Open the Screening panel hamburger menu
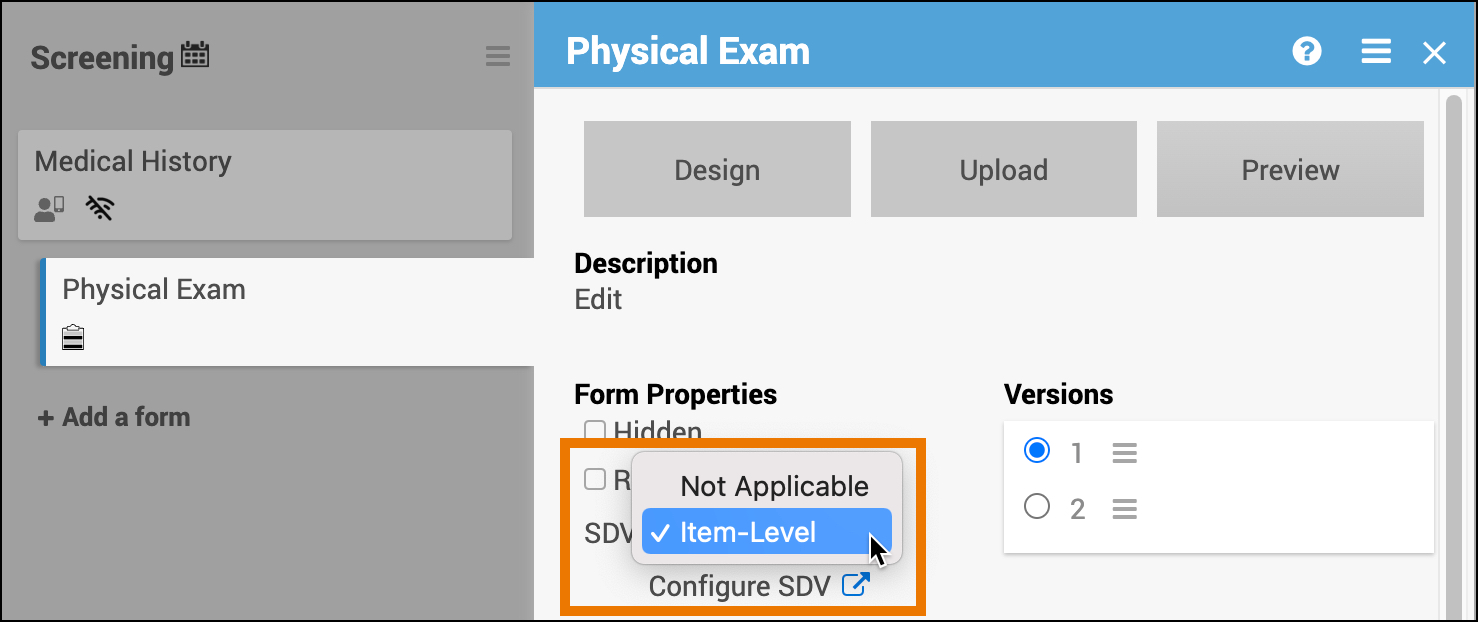The width and height of the screenshot is (1478, 622). tap(498, 56)
